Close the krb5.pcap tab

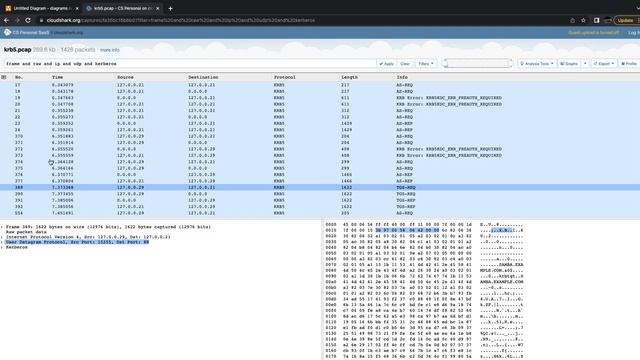158,8
